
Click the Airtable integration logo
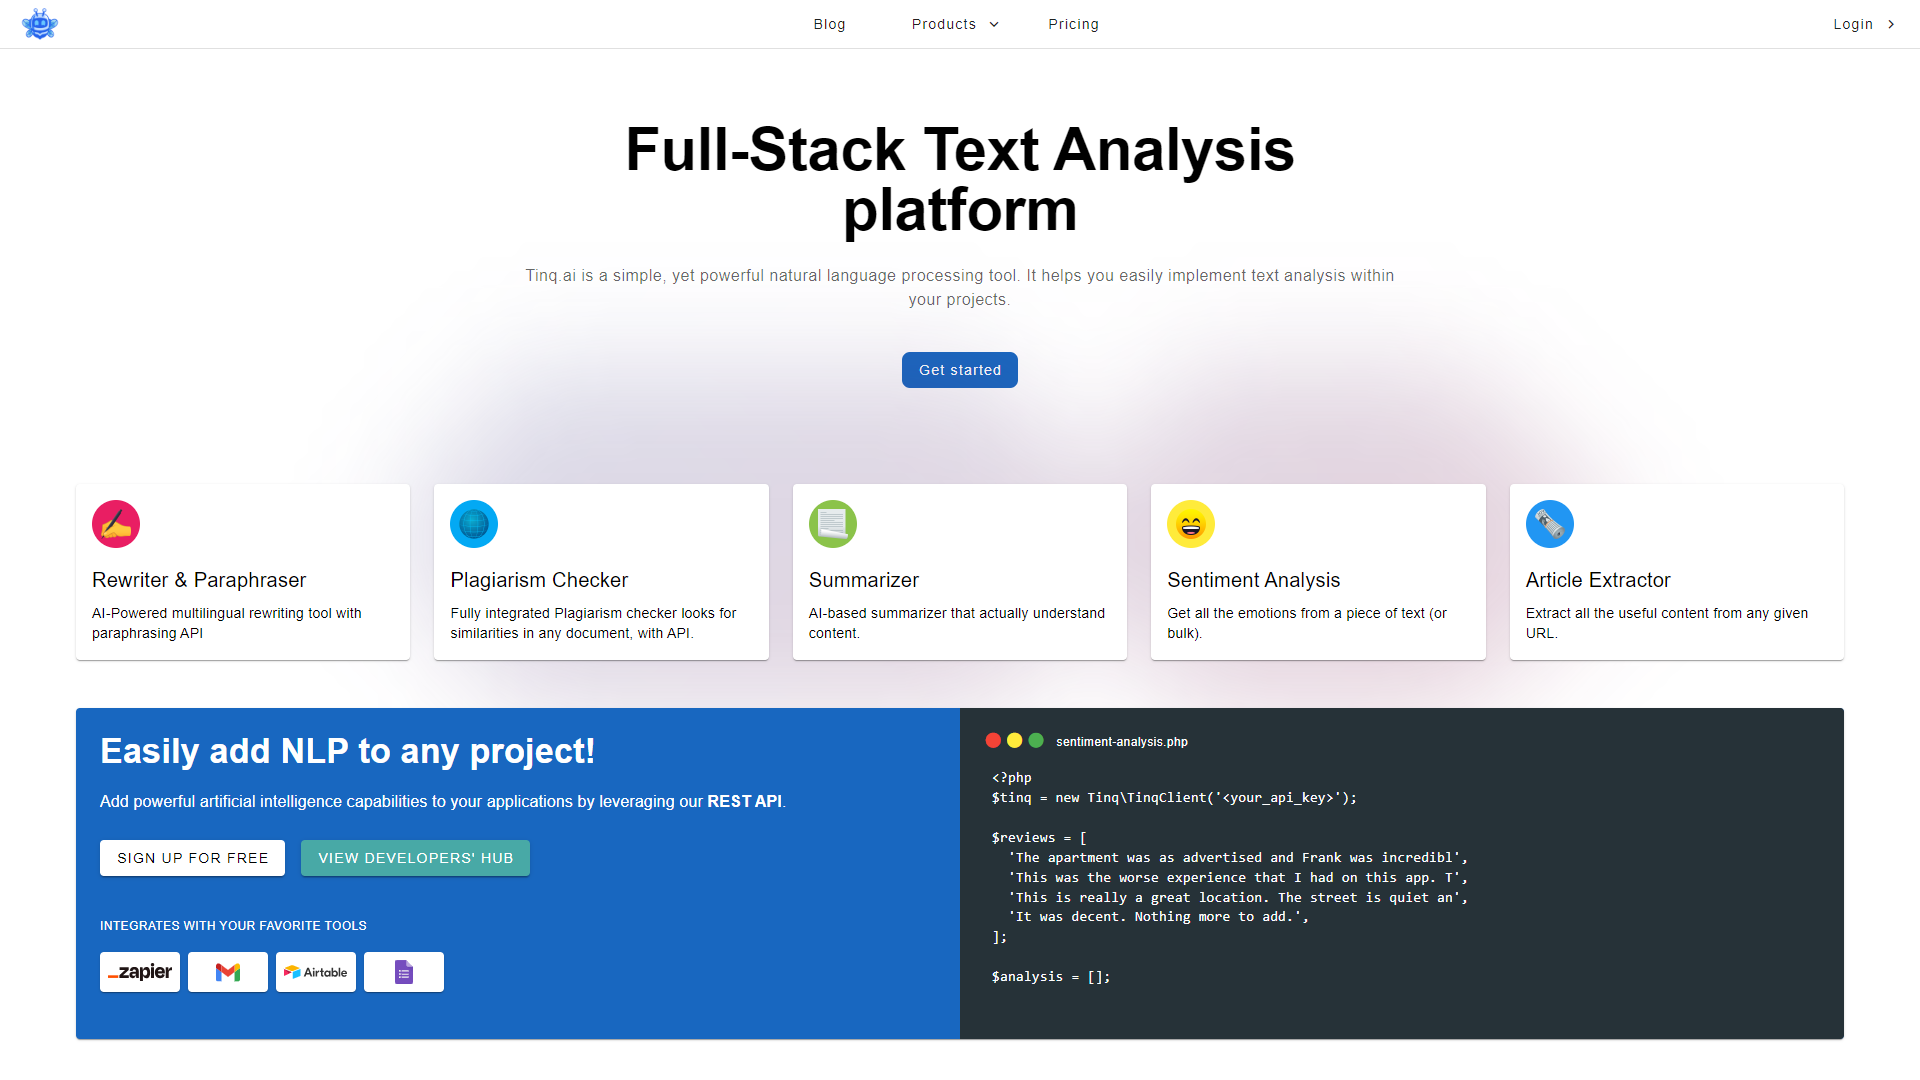pyautogui.click(x=316, y=972)
